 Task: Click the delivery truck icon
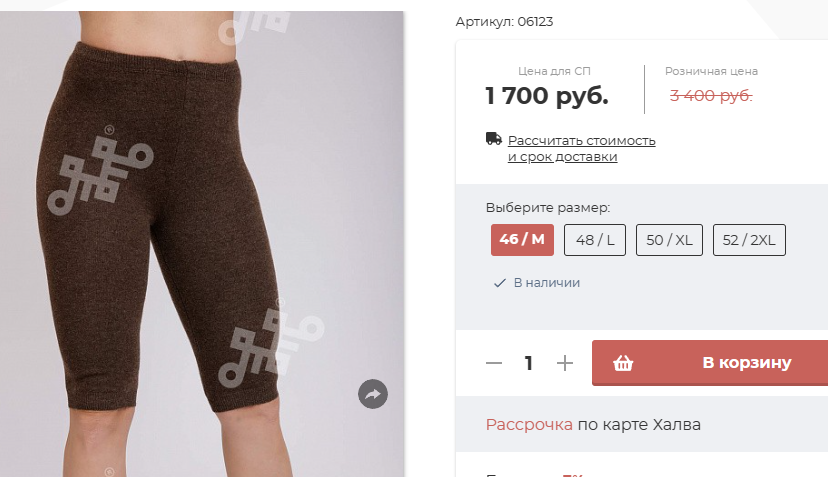click(x=494, y=139)
